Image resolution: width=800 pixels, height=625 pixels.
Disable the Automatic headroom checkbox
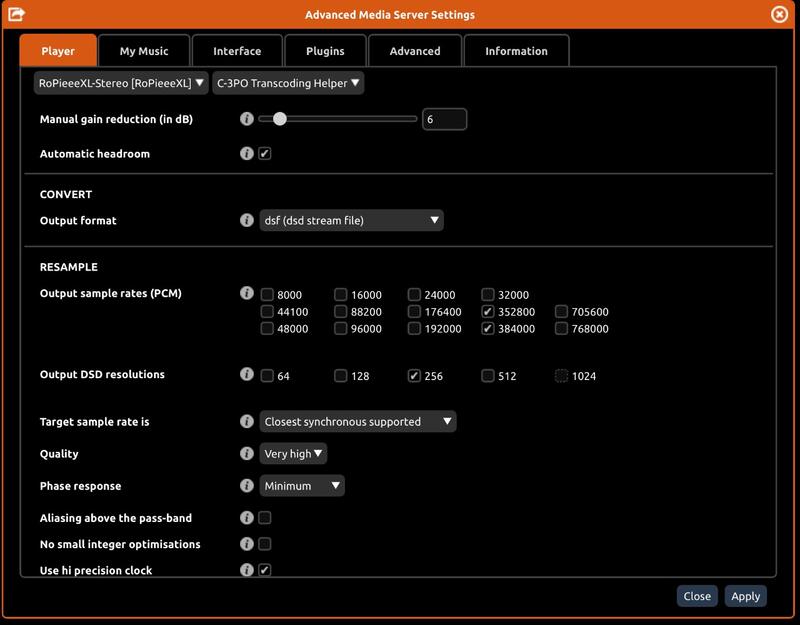(265, 154)
